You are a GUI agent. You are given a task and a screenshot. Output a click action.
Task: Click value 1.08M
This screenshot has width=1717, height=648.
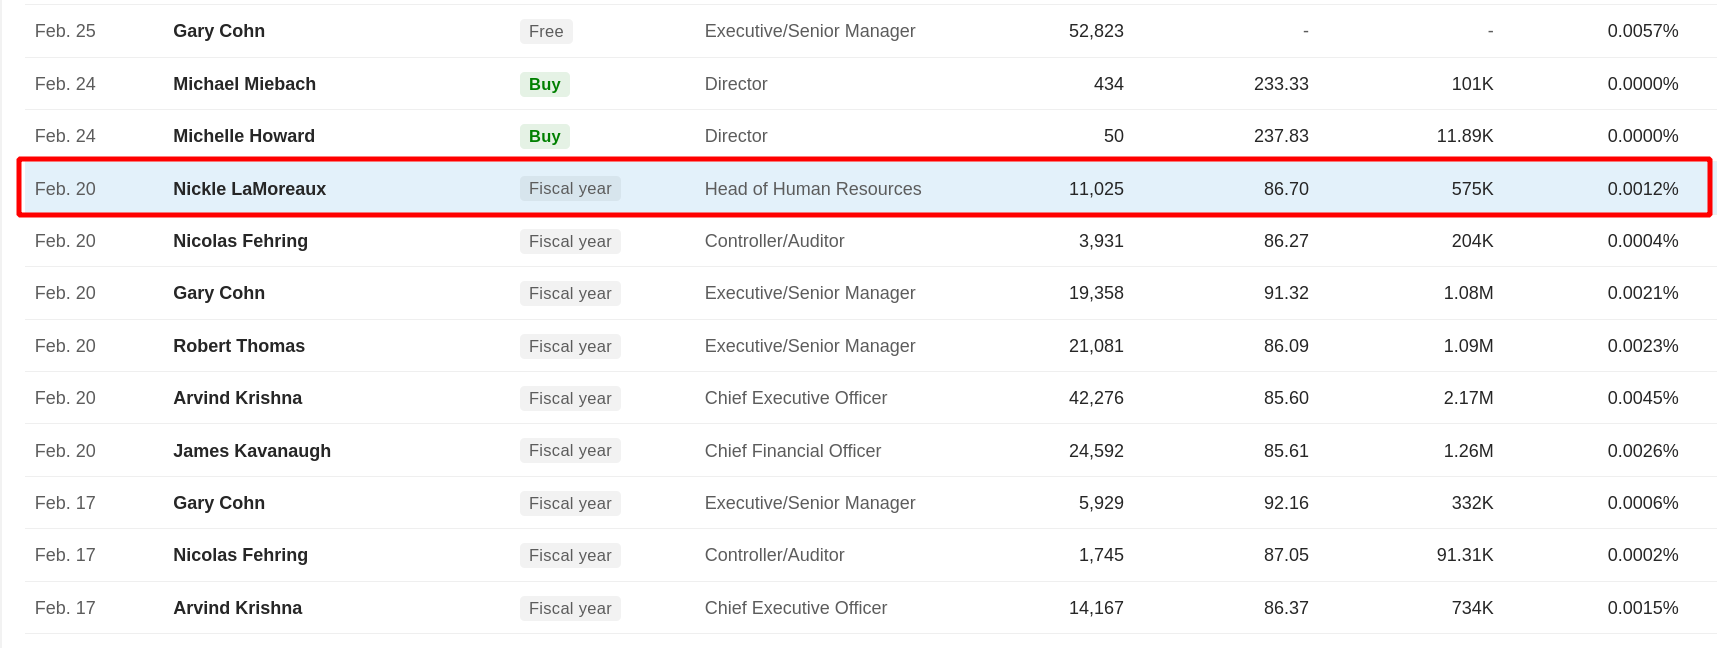click(x=1468, y=293)
